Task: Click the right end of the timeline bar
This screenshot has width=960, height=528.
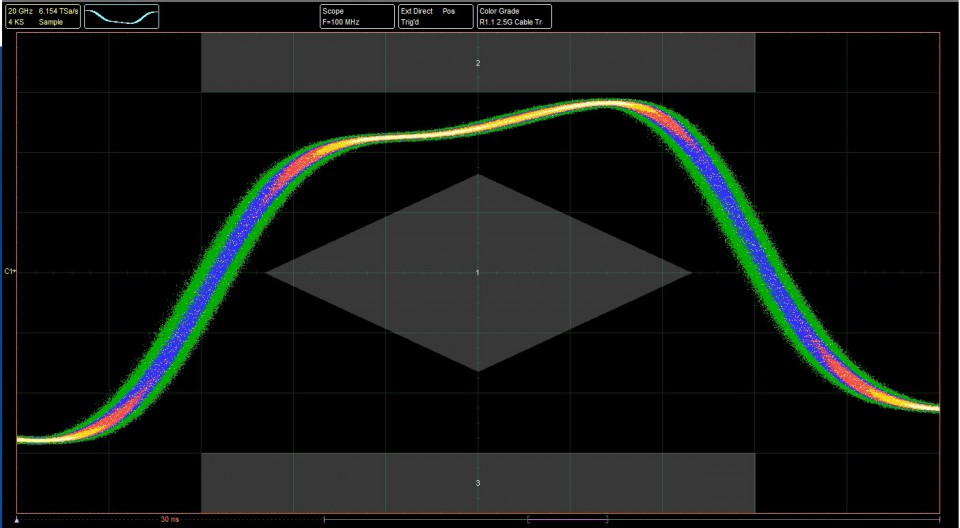Action: [938, 520]
